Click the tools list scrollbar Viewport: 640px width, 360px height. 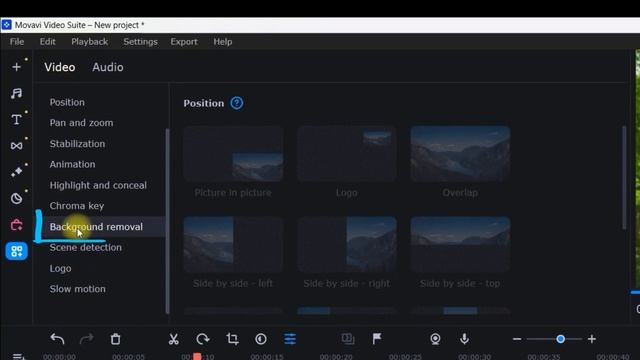tap(167, 221)
